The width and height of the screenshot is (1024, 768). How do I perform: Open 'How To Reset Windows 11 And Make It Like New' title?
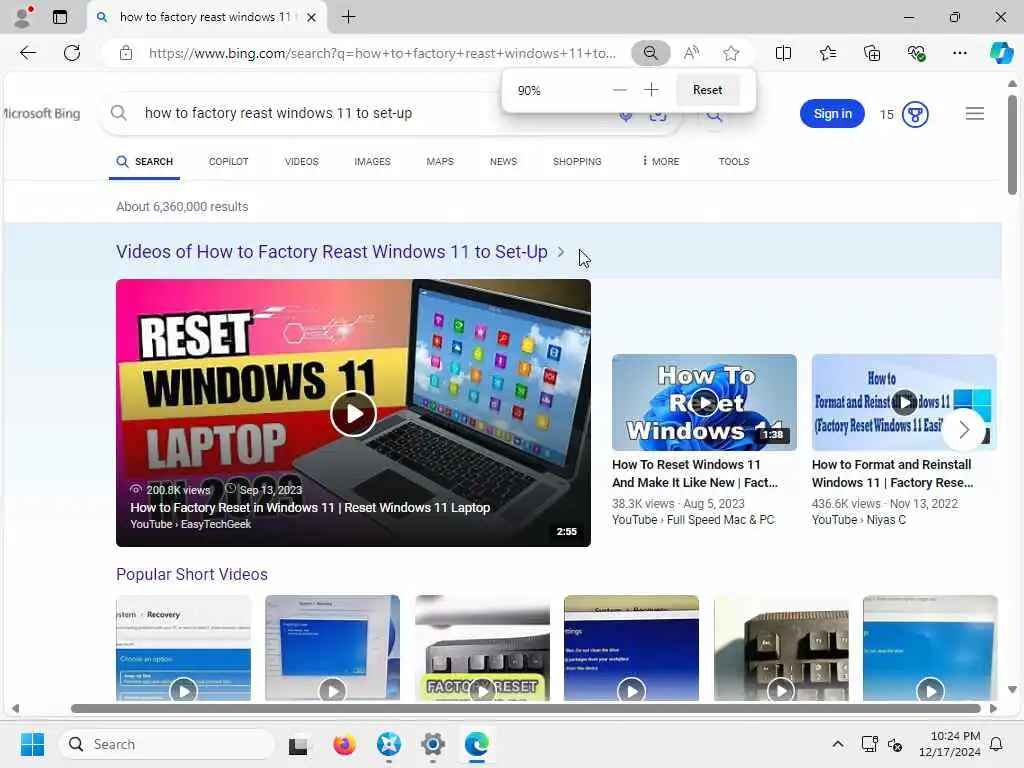[x=695, y=473]
